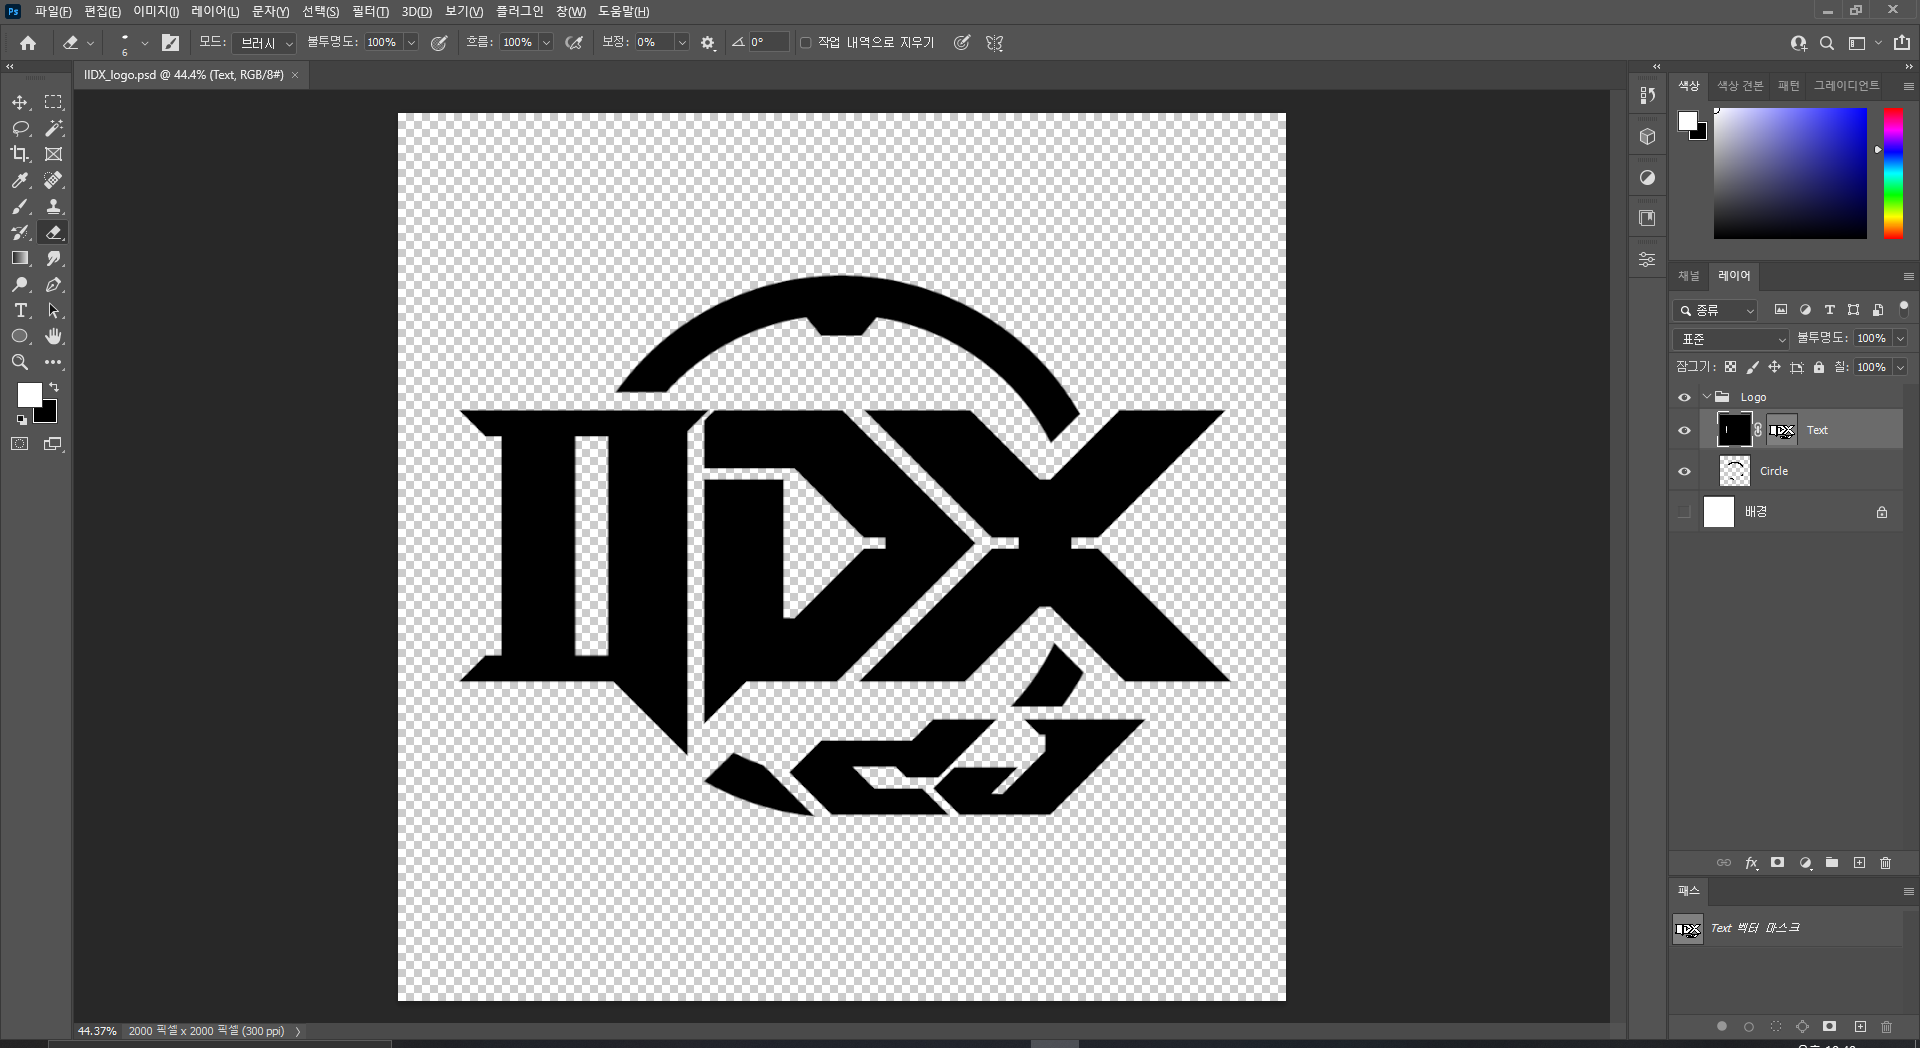Screen dimensions: 1920x1048
Task: Switch to the 그레이디언트 tab
Action: point(1846,86)
